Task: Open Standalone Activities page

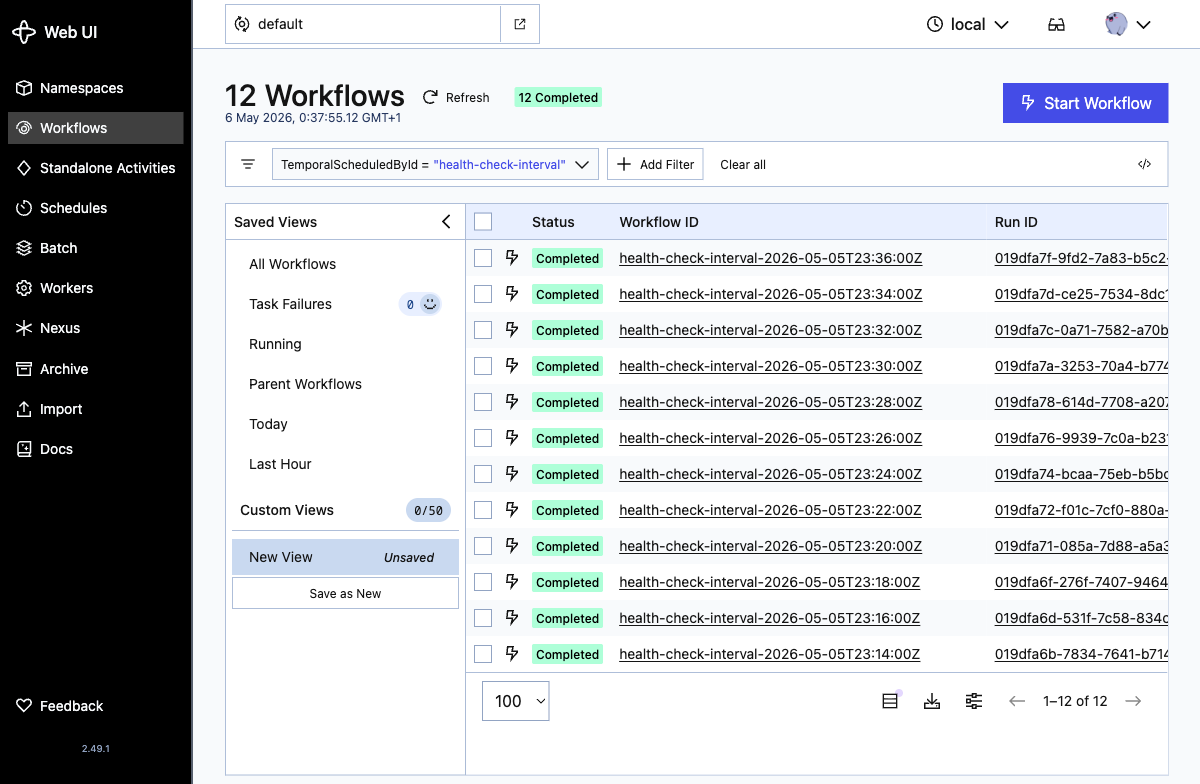Action: tap(95, 168)
